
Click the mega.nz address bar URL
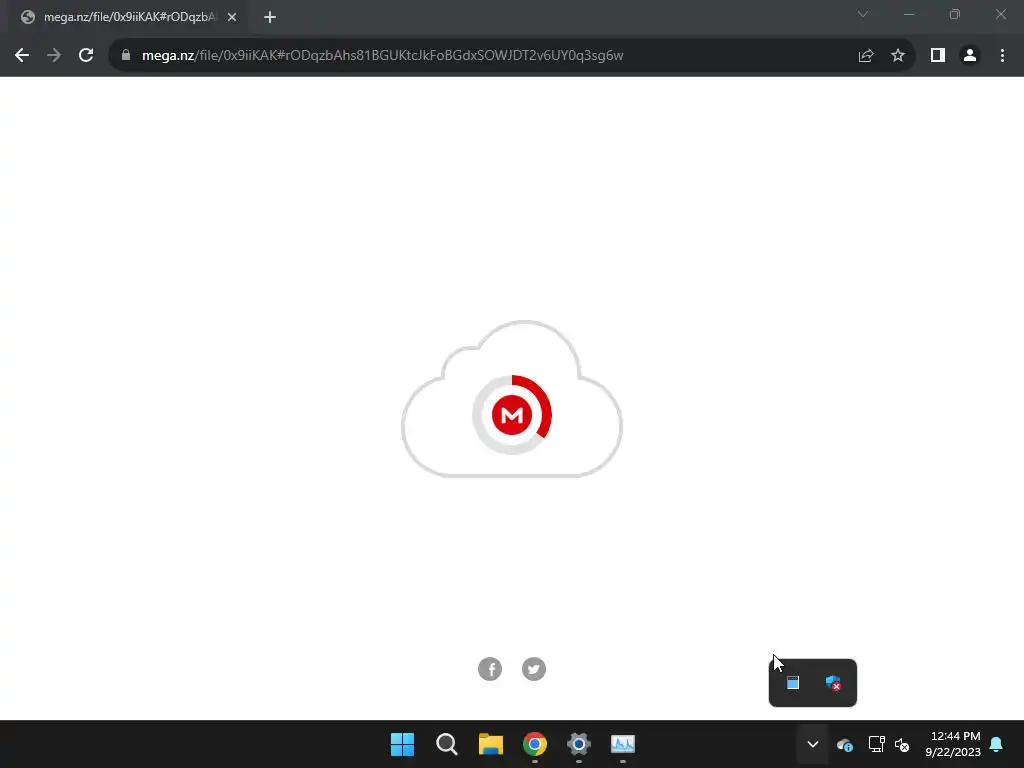click(x=383, y=56)
